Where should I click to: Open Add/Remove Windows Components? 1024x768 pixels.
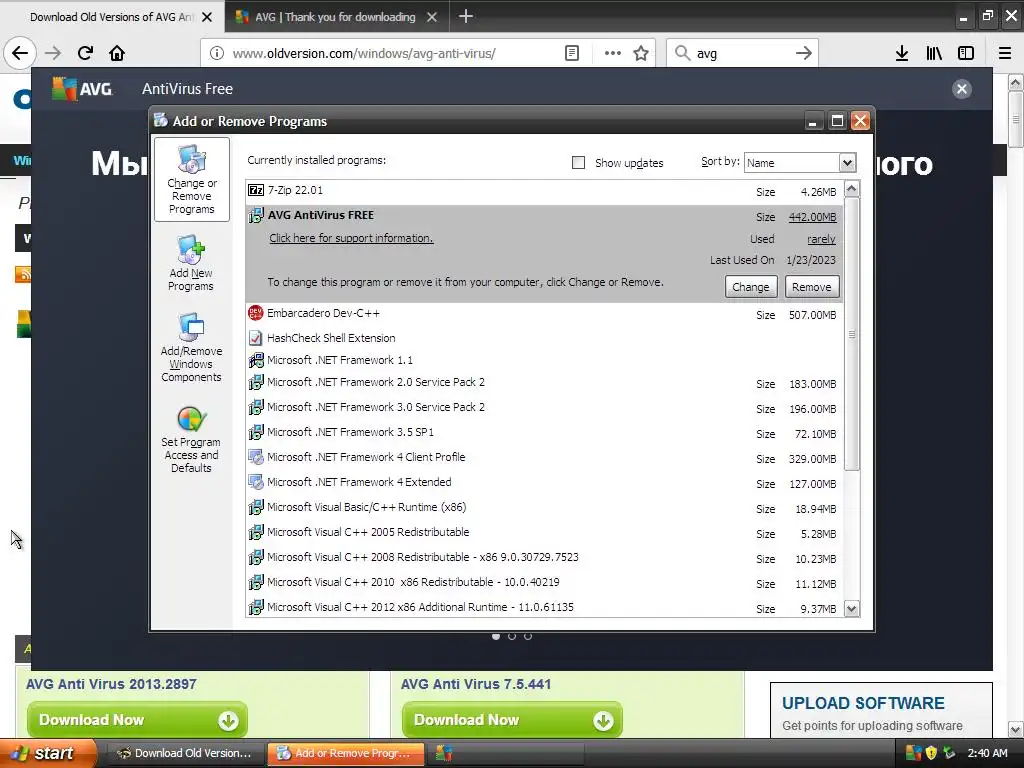click(191, 347)
